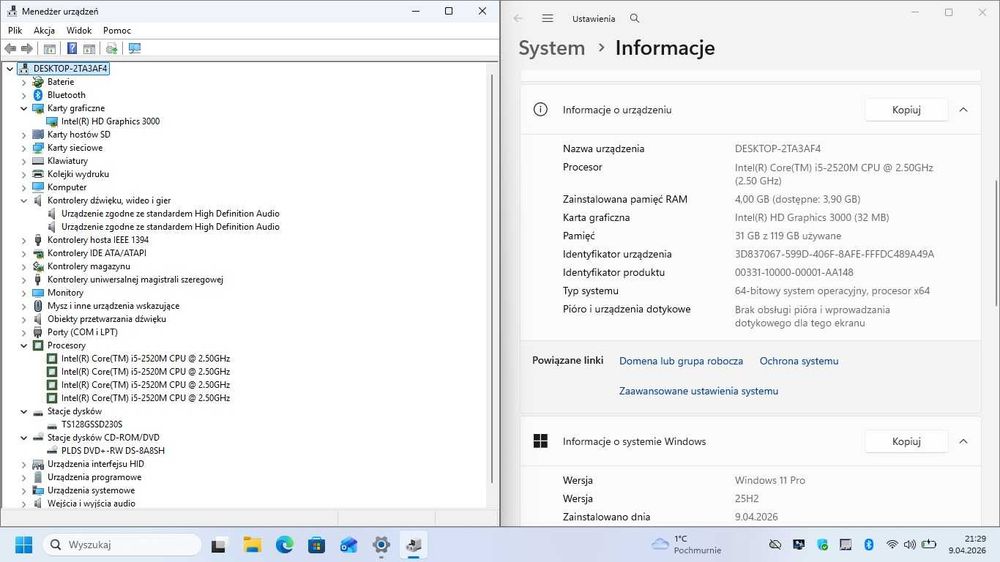Viewport: 1000px width, 562px height.
Task: Click the back arrow in Settings window
Action: pyautogui.click(x=518, y=18)
